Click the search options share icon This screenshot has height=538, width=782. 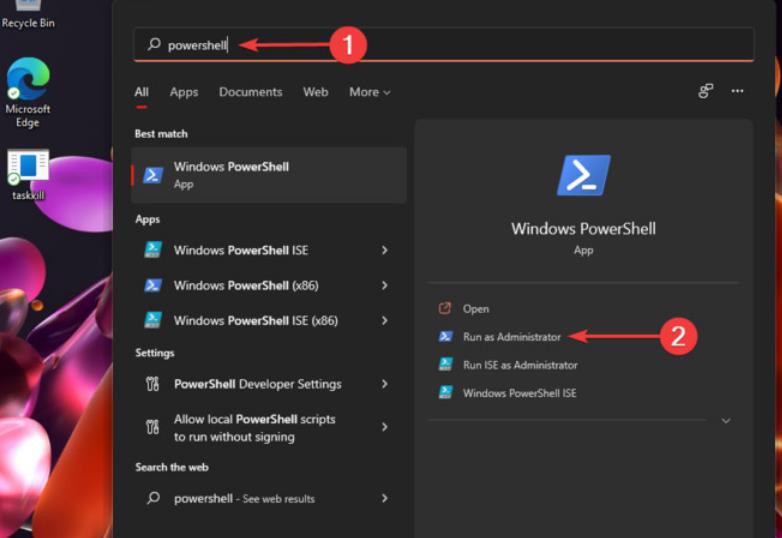(x=706, y=91)
